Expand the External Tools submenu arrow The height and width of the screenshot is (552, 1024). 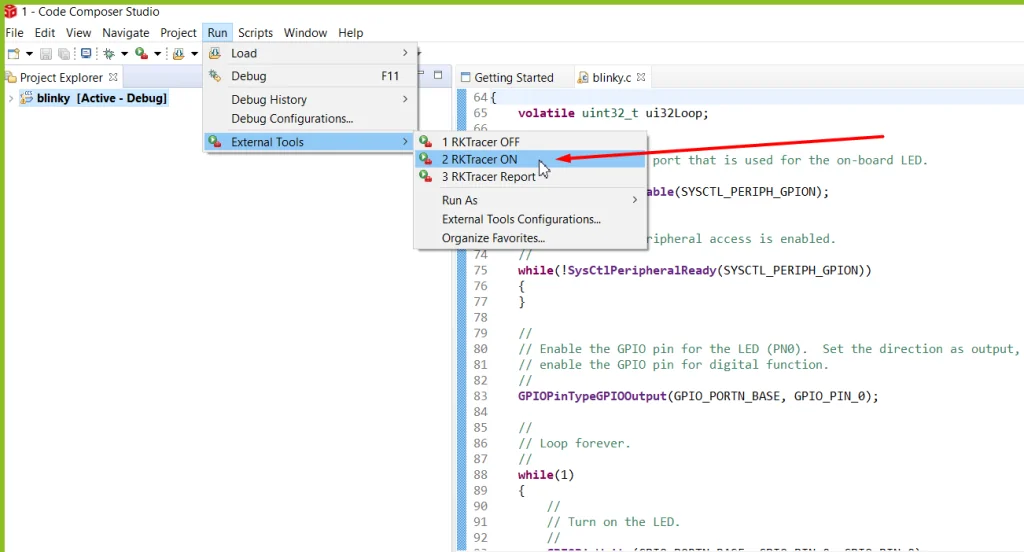(405, 142)
